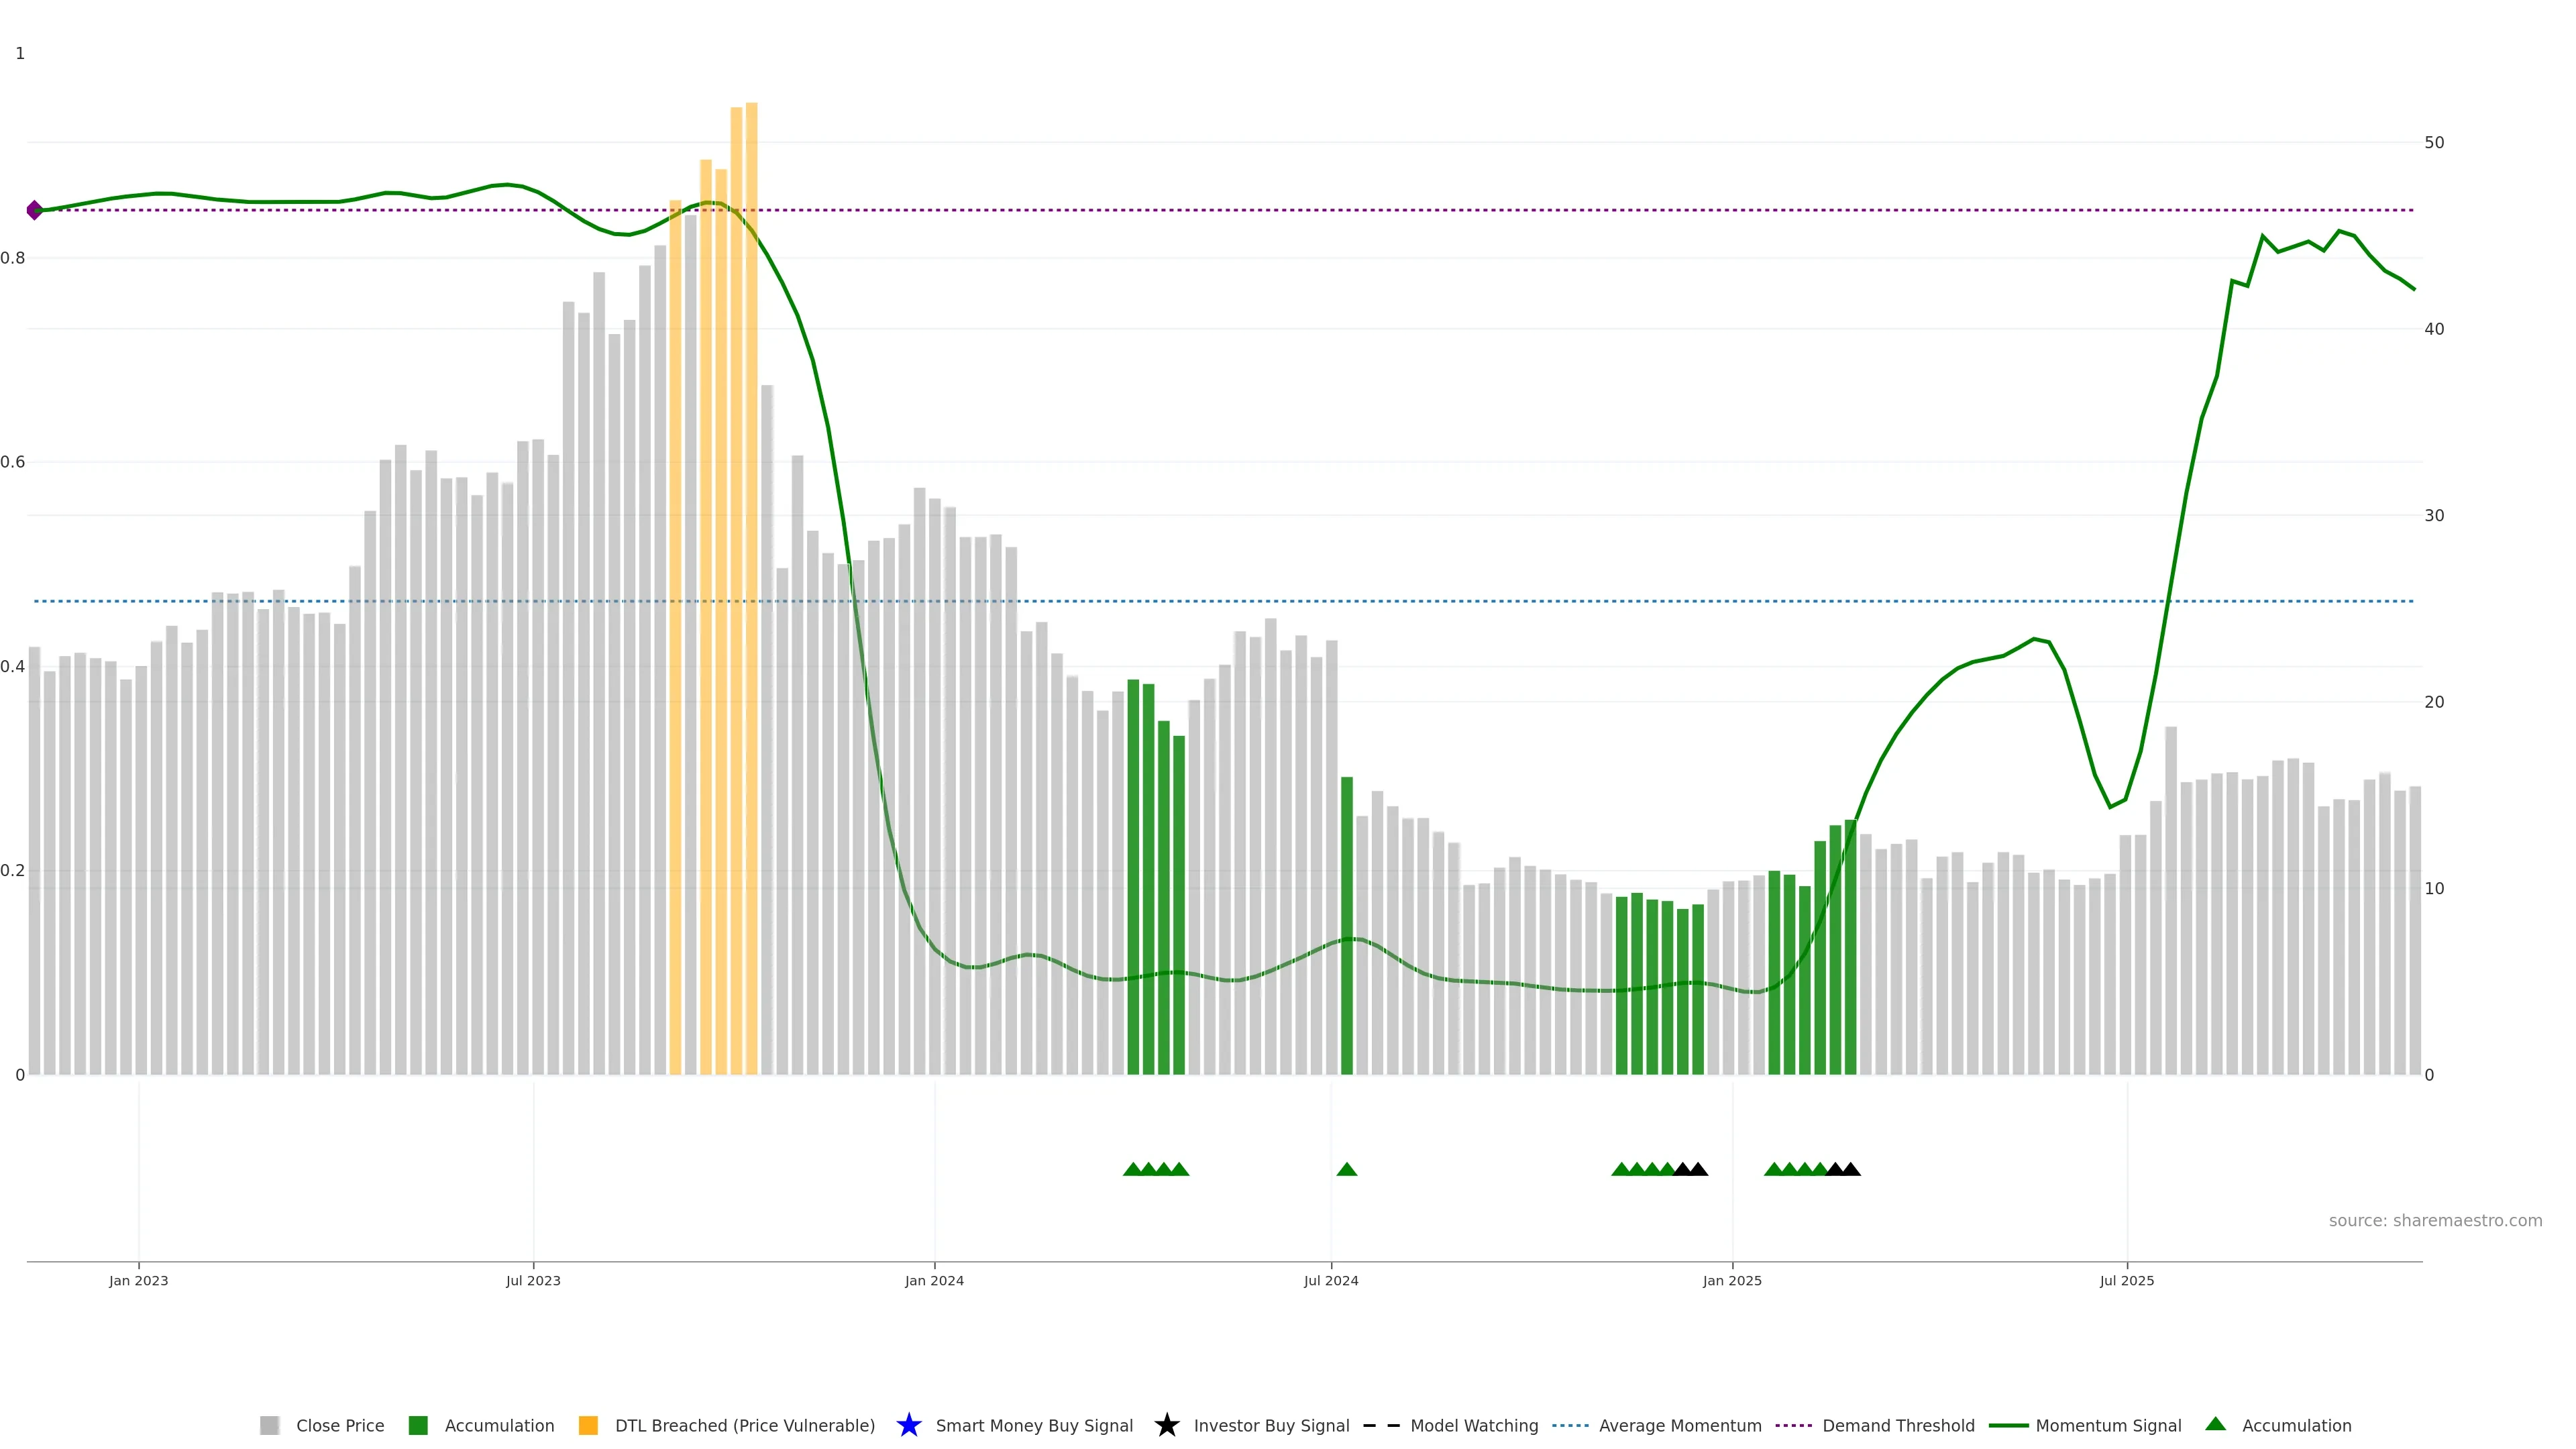Click the black Investor Buy Signal star
The height and width of the screenshot is (1449, 2576).
click(1166, 1425)
